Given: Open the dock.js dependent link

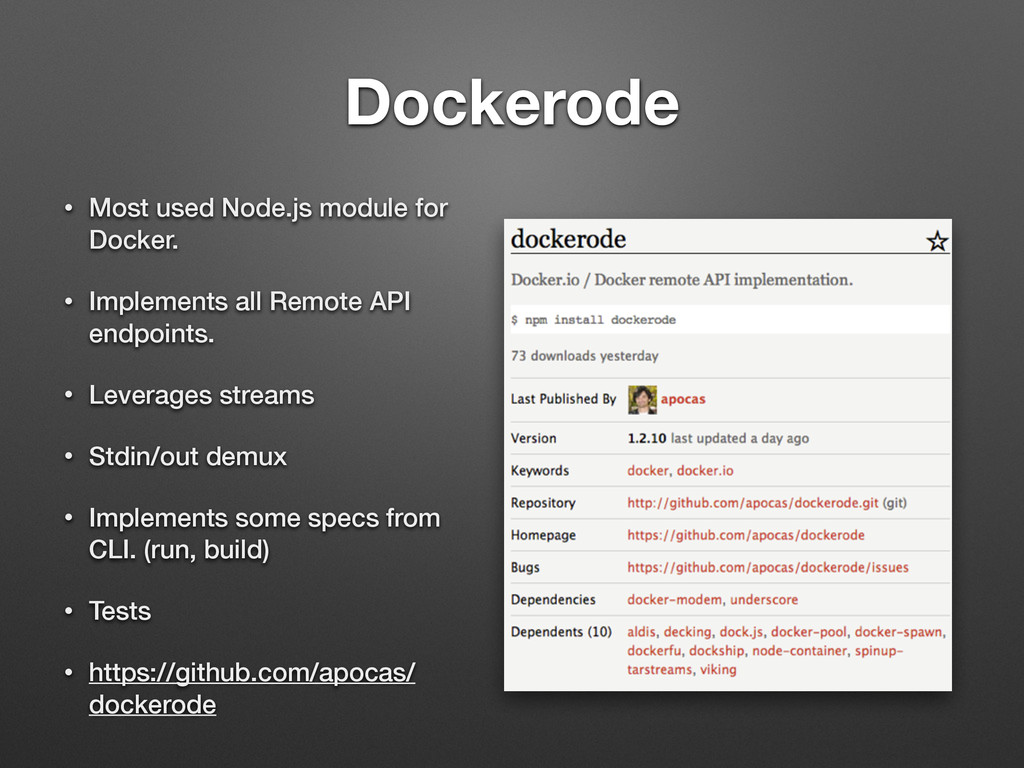Looking at the screenshot, I should [x=741, y=632].
